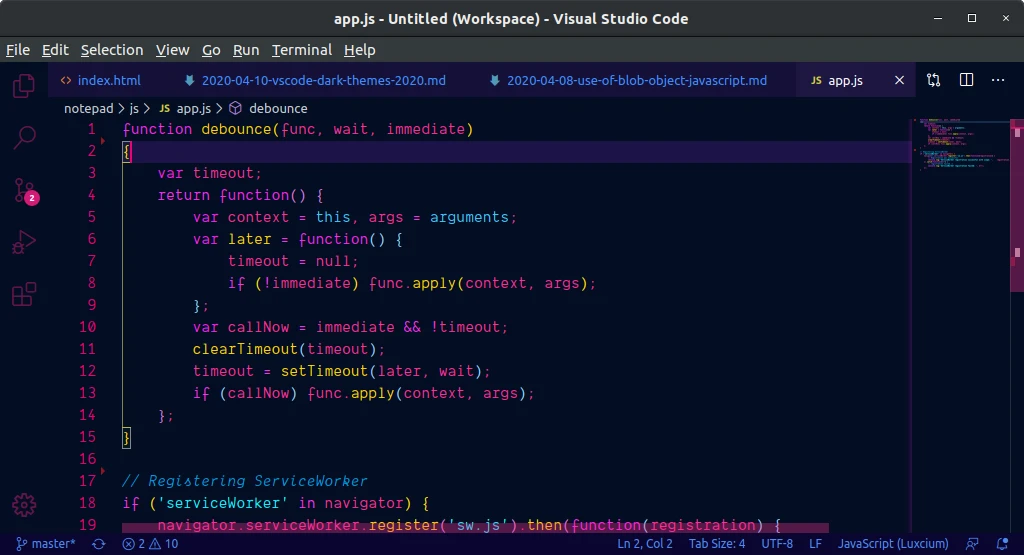Collapse the fold arrow at line 17
The height and width of the screenshot is (555, 1024).
tap(103, 471)
